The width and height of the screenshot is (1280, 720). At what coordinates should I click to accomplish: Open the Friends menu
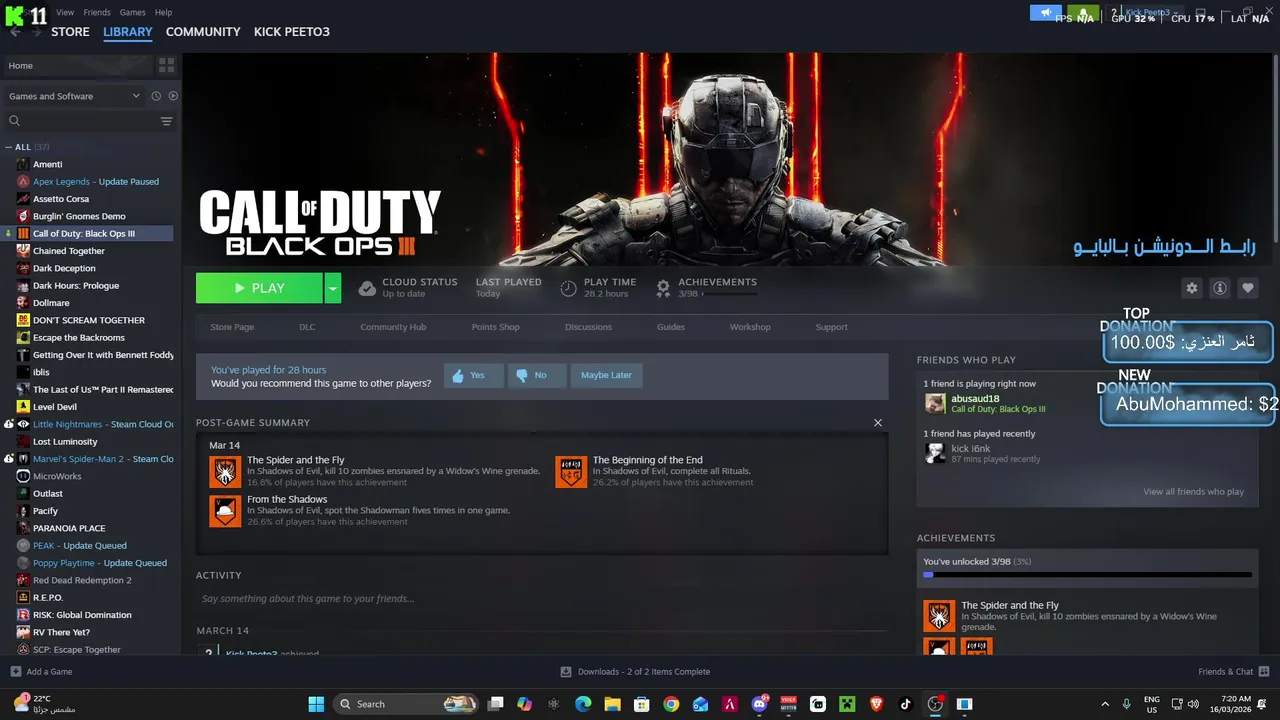(x=97, y=12)
